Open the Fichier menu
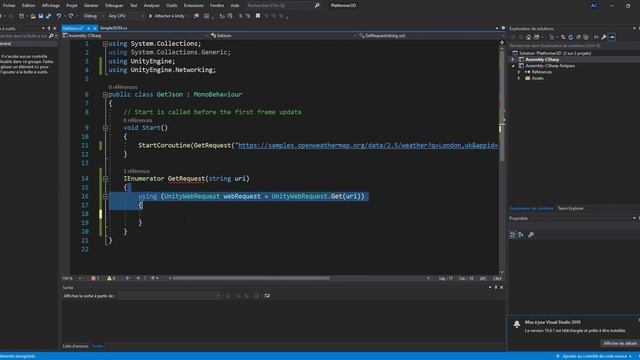 click(9, 5)
